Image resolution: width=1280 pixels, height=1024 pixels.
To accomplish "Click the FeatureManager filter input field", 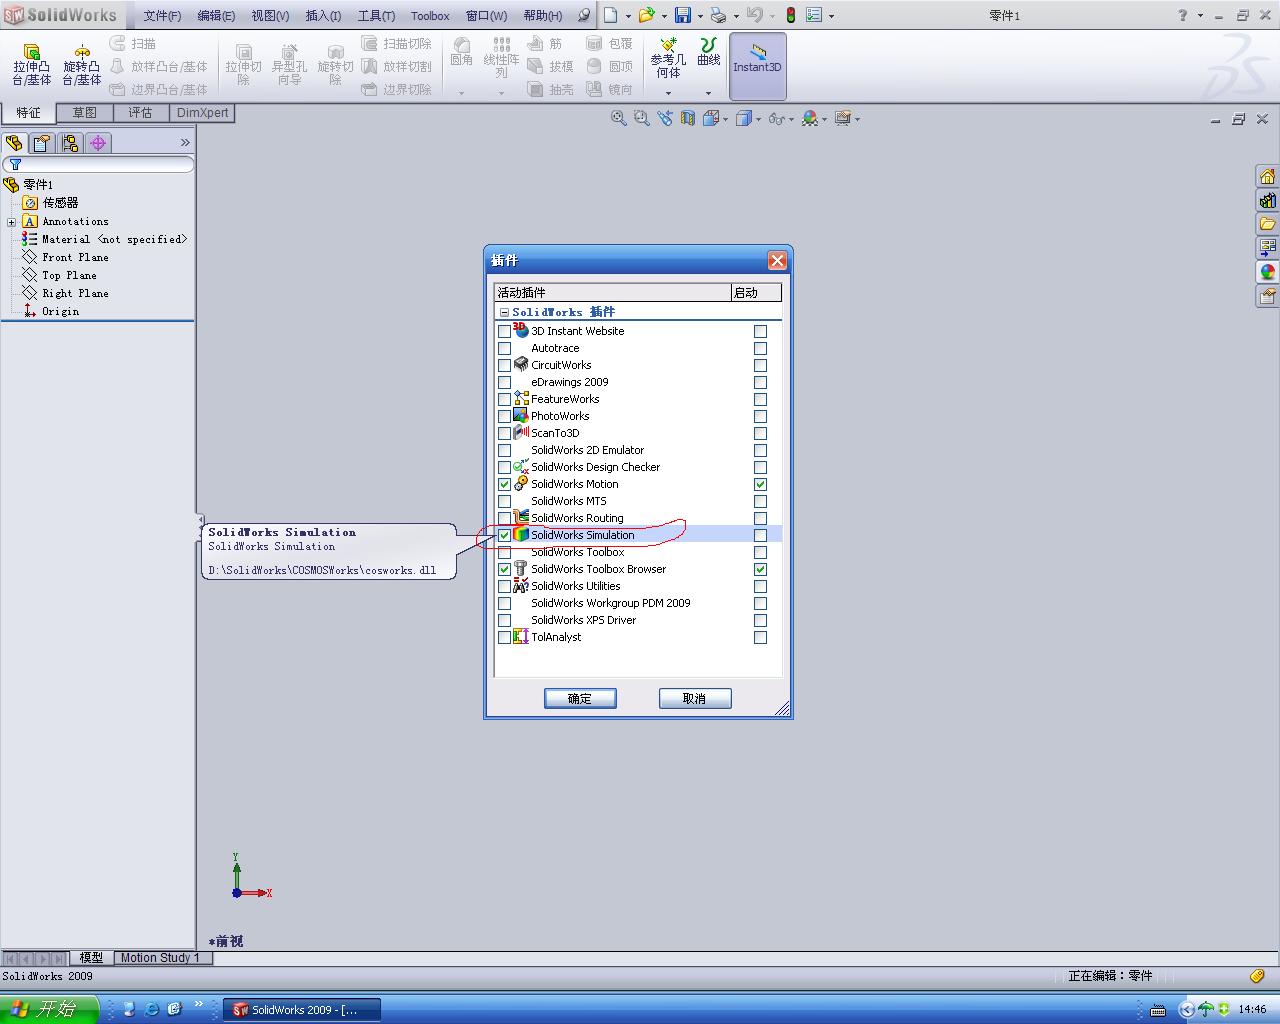I will point(98,164).
